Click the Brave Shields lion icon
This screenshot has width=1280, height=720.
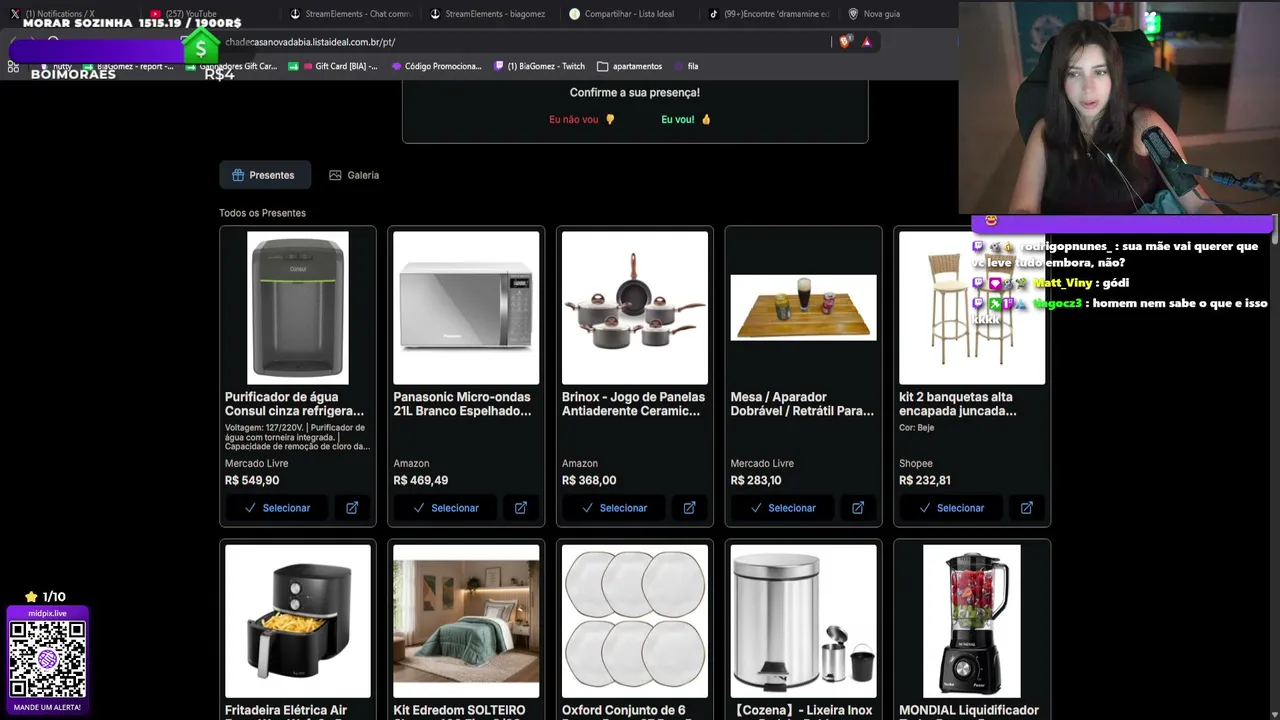(846, 42)
